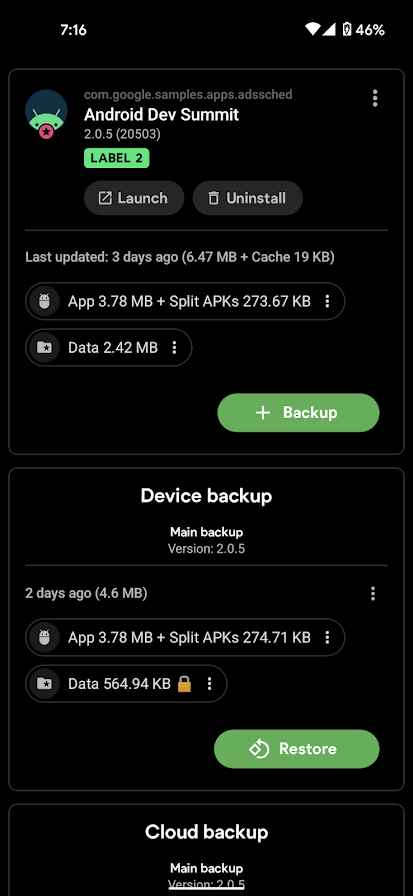Viewport: 413px width, 896px height.
Task: Tap the Cloud backup heading
Action: point(206,831)
